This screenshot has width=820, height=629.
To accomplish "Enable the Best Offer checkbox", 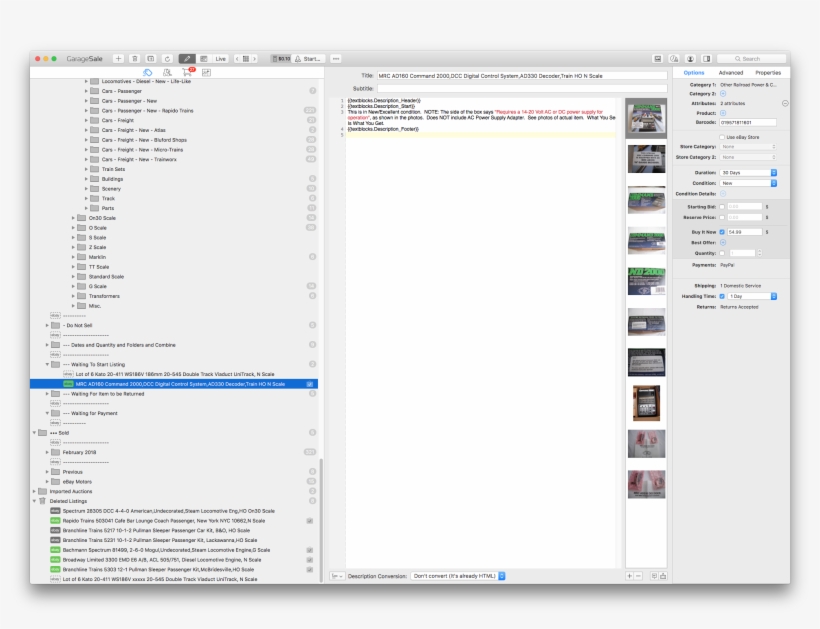I will point(722,242).
